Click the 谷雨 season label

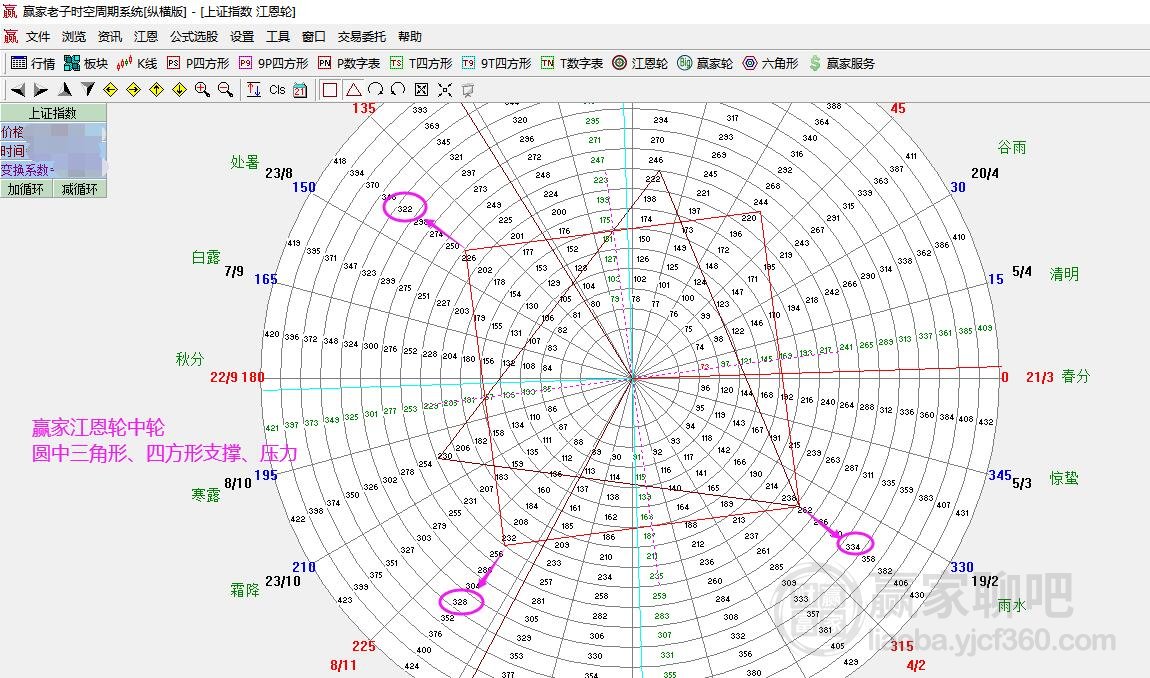point(1012,147)
